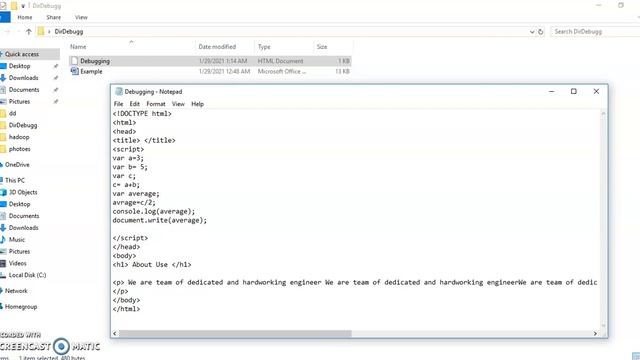Switch to Explorer View ribbon tab
This screenshot has width=640, height=360.
point(81,17)
